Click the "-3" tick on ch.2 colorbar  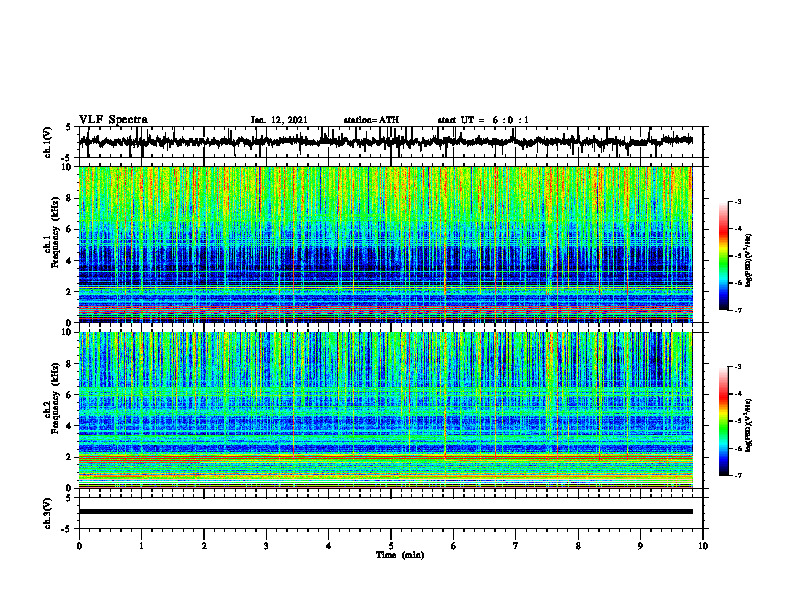pos(738,367)
